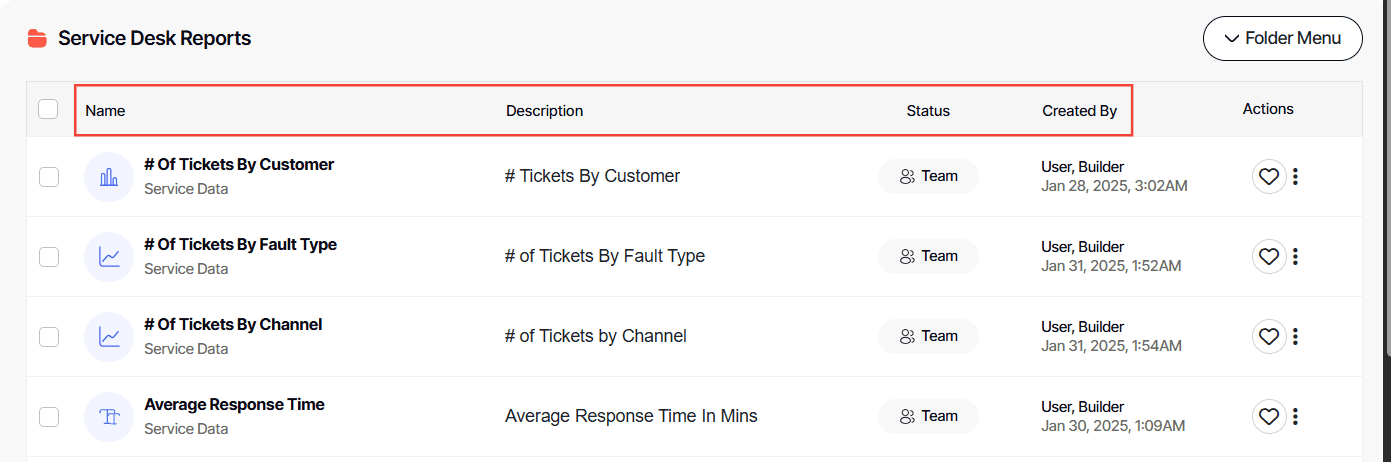This screenshot has height=462, width=1391.
Task: Click the Average Response Time report icon
Action: click(x=109, y=417)
